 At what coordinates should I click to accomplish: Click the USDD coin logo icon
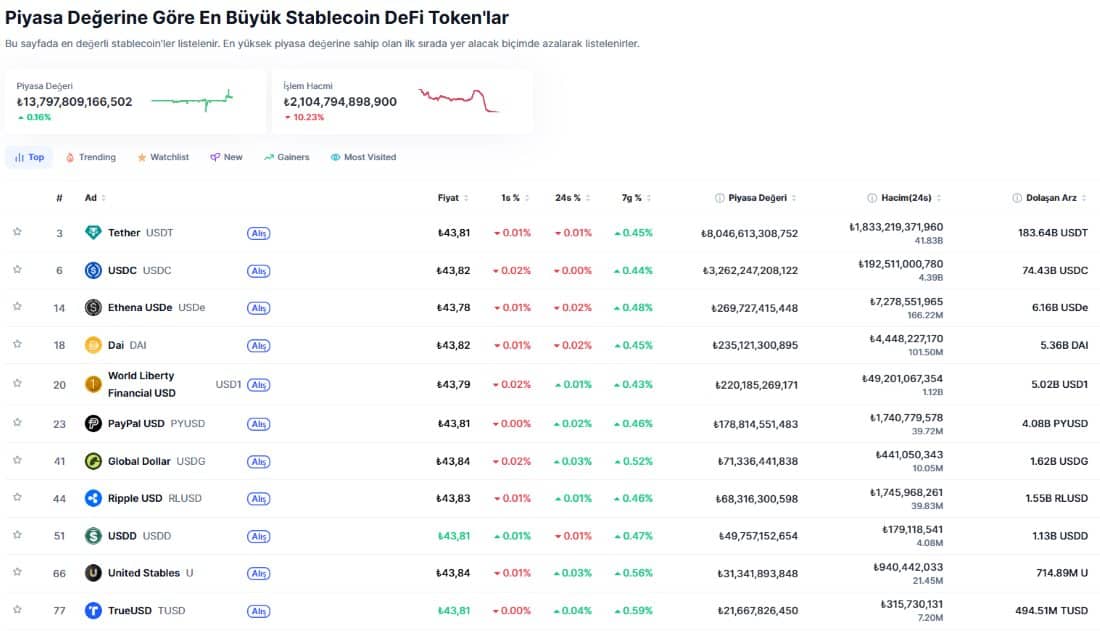[x=93, y=536]
